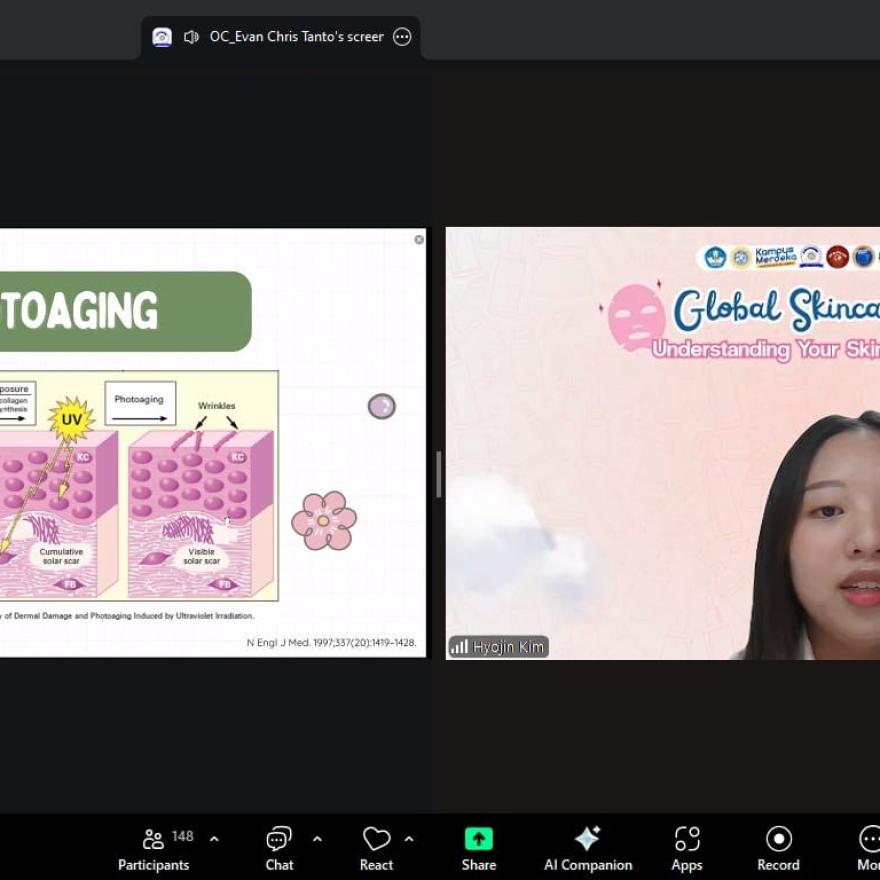
Task: Click the signal strength icon beside Hyojin Kim
Action: pyautogui.click(x=460, y=647)
